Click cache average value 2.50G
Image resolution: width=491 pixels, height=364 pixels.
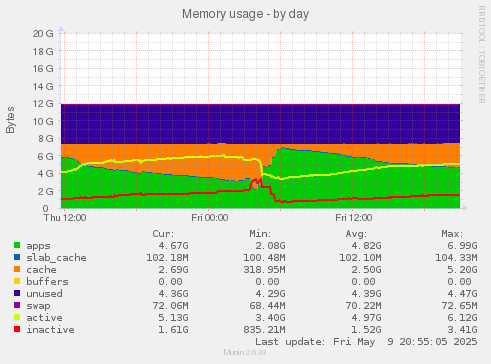[366, 270]
